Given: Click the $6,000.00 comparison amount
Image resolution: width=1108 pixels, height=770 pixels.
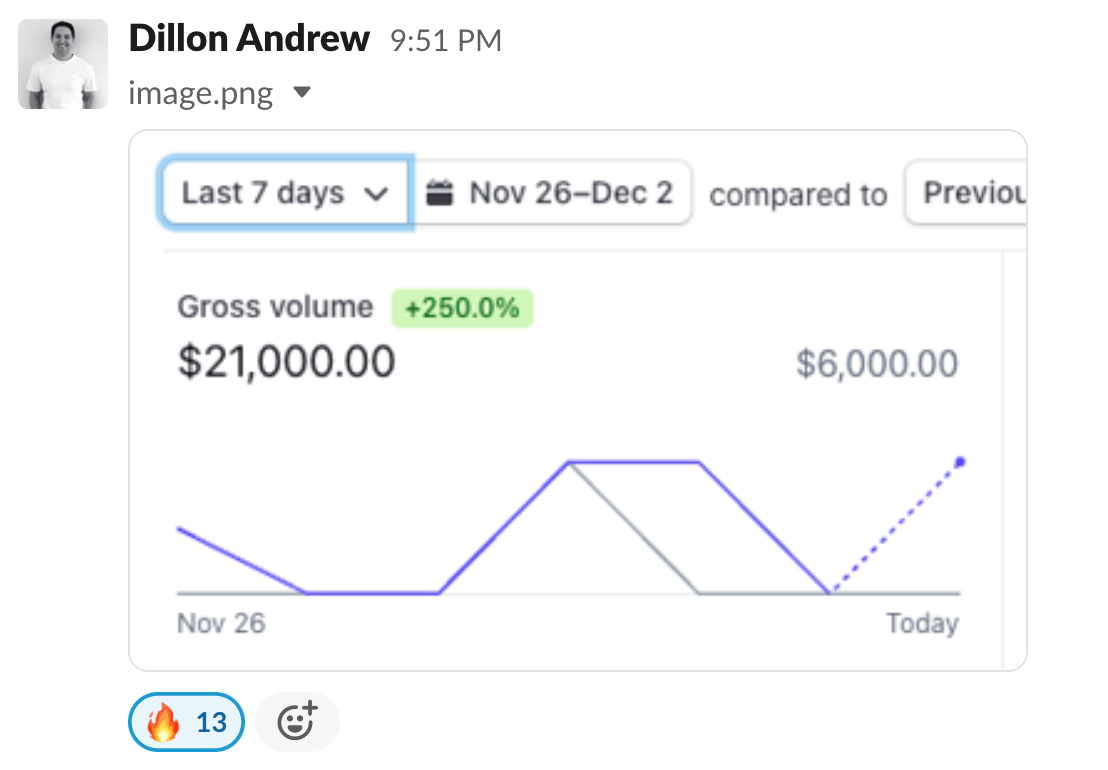Looking at the screenshot, I should click(877, 364).
